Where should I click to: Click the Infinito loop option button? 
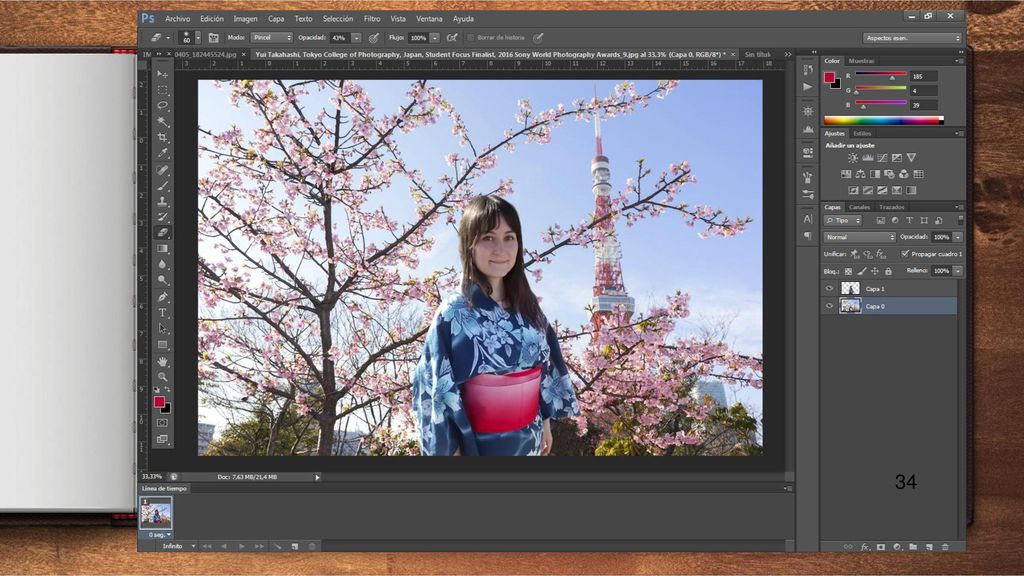pyautogui.click(x=178, y=546)
